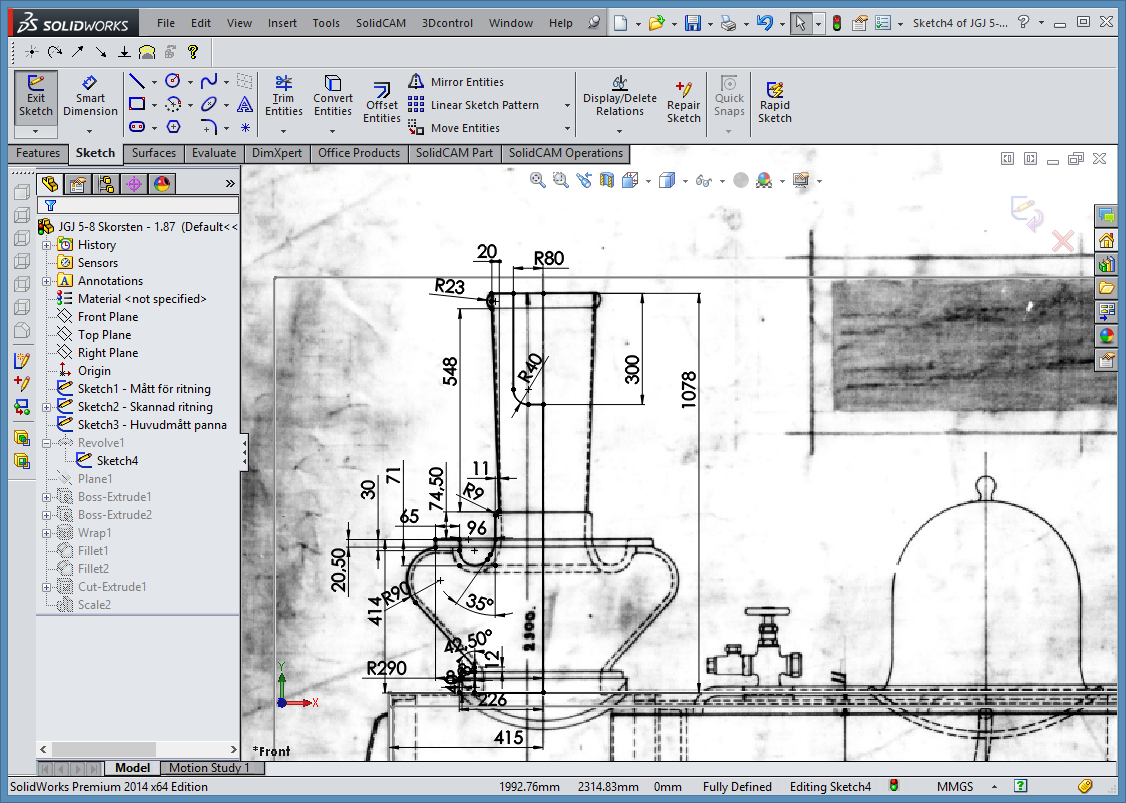Open the Convert Entities dropdown arrow
The image size is (1126, 803).
(332, 131)
